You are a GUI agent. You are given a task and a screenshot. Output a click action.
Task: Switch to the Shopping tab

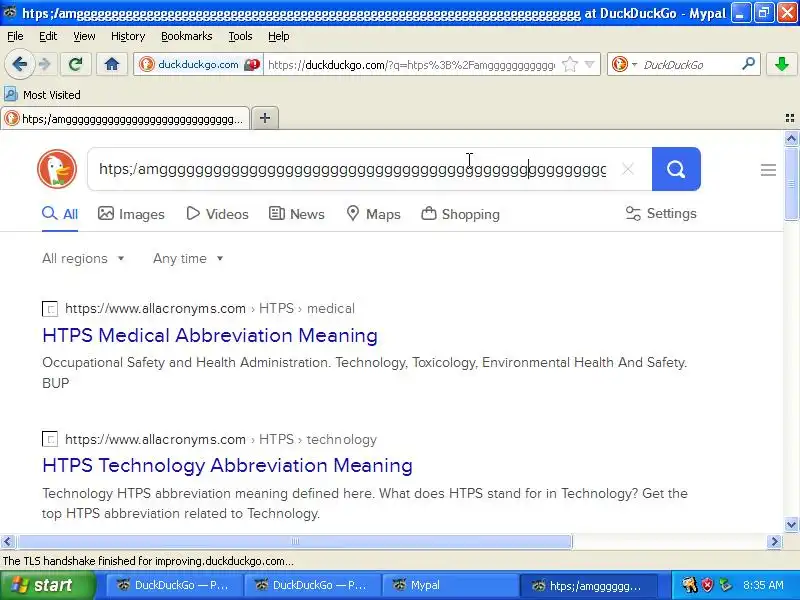click(460, 214)
